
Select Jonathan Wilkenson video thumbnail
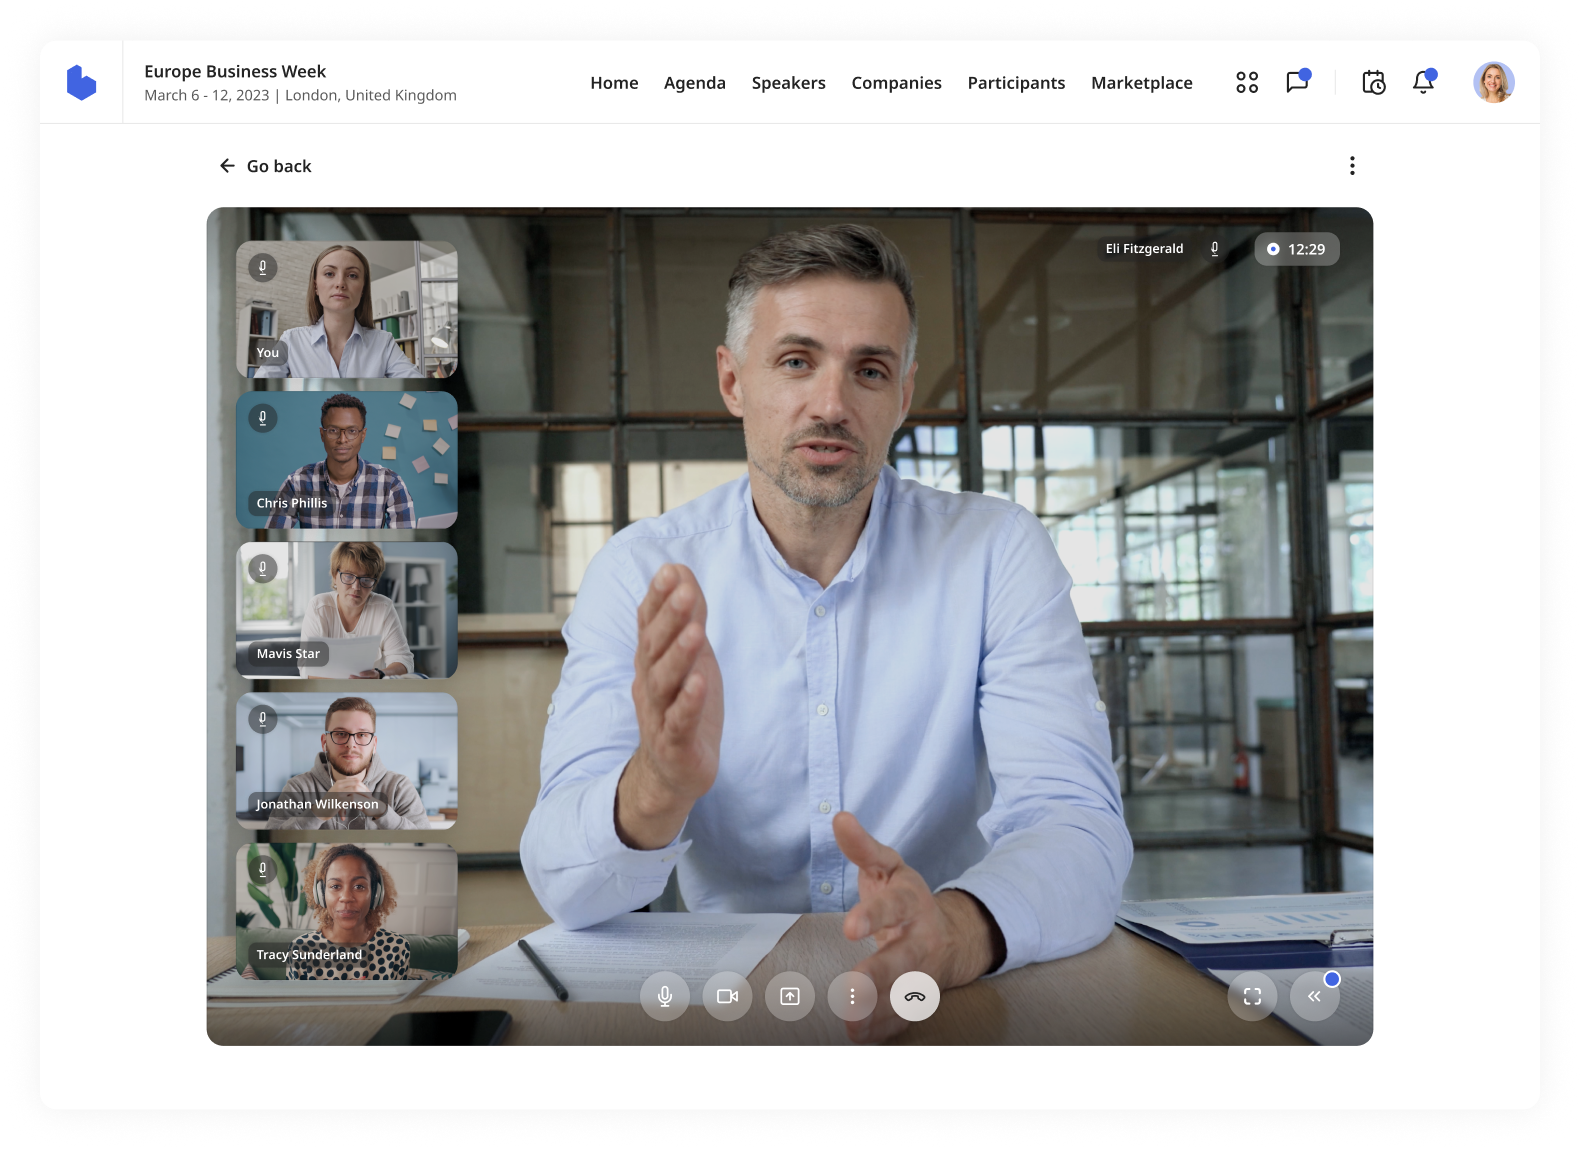coord(347,761)
